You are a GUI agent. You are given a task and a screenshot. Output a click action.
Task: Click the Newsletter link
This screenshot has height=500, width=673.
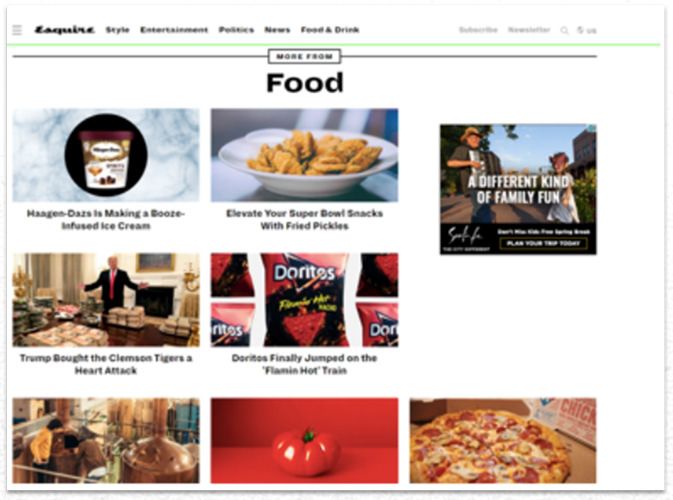tap(529, 30)
